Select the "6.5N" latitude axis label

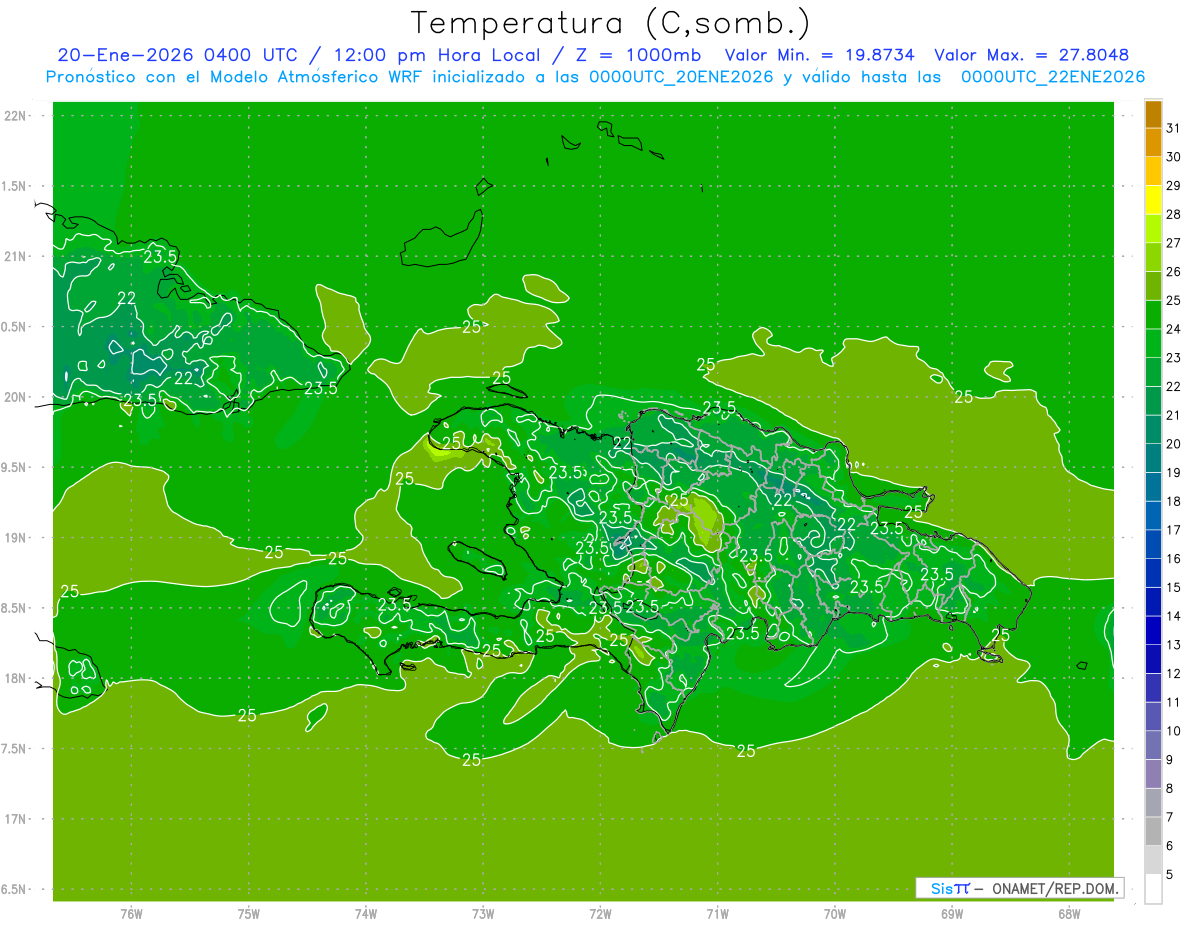point(16,889)
